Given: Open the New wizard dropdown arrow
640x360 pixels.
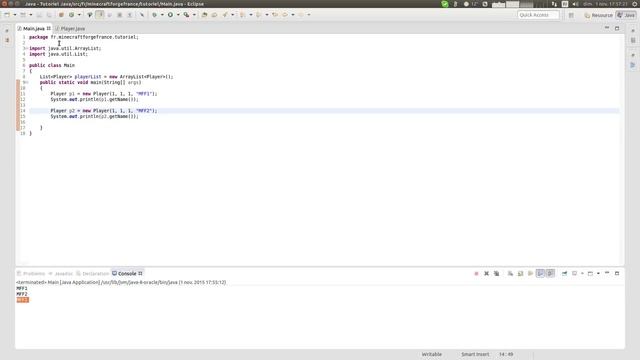Looking at the screenshot, I should [15, 15].
